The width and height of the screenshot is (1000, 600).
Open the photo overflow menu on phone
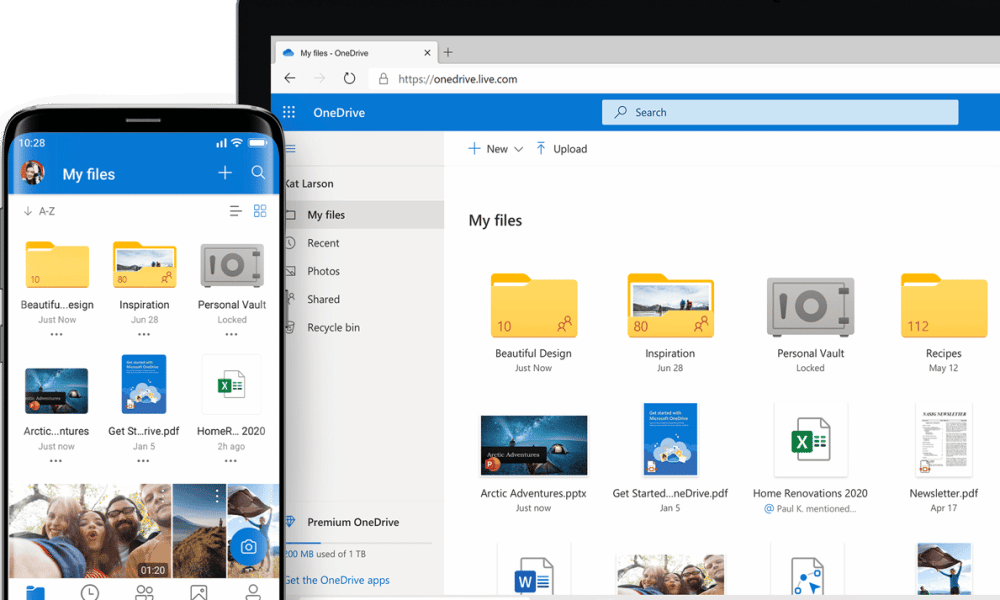(x=217, y=495)
